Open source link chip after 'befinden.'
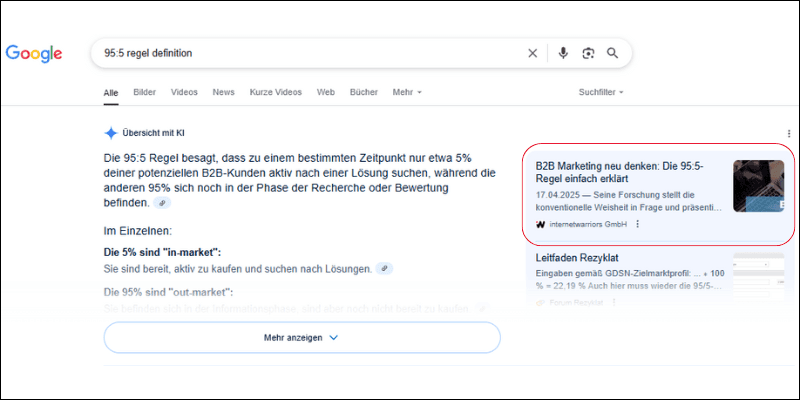800x400 pixels. 162,203
